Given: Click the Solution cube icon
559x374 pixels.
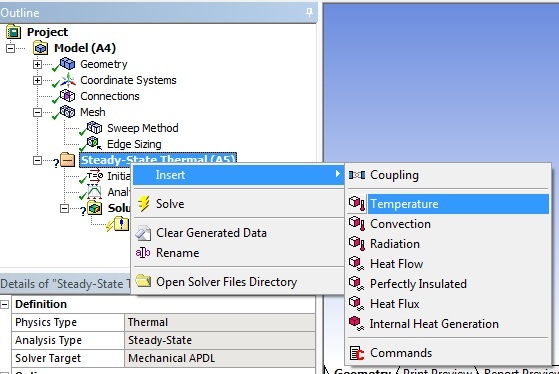Looking at the screenshot, I should tap(95, 208).
